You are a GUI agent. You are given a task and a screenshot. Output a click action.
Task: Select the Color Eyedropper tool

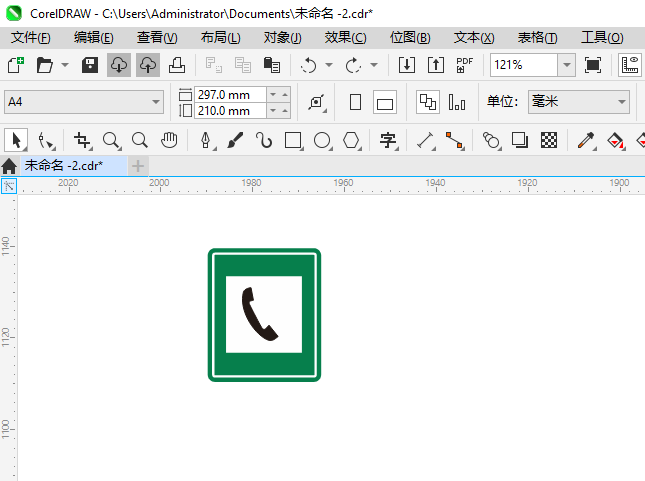[586, 140]
